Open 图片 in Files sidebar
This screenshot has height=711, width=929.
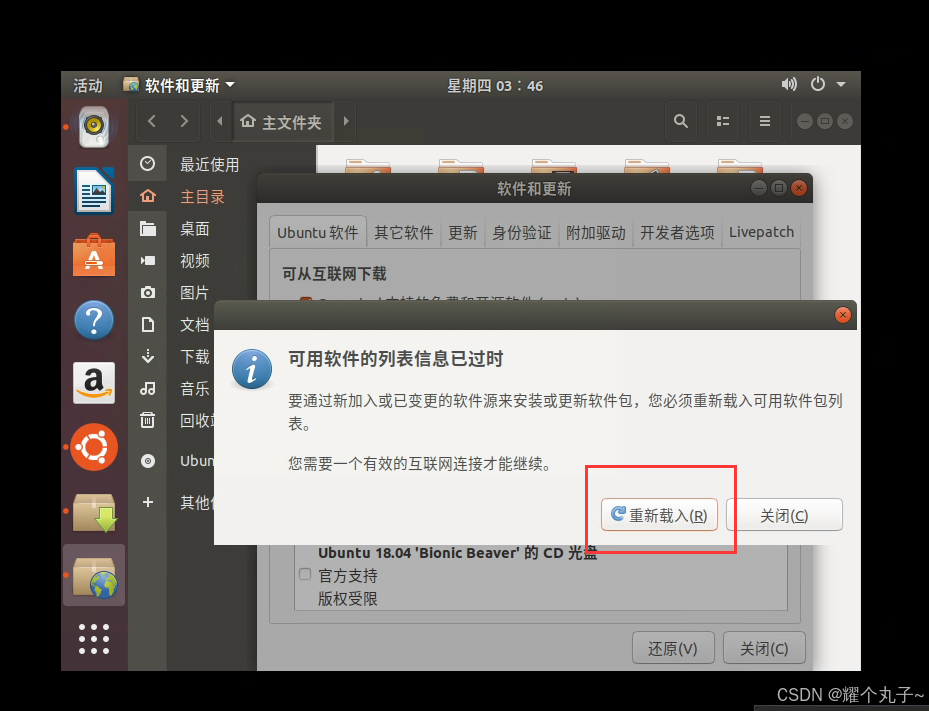pos(194,293)
